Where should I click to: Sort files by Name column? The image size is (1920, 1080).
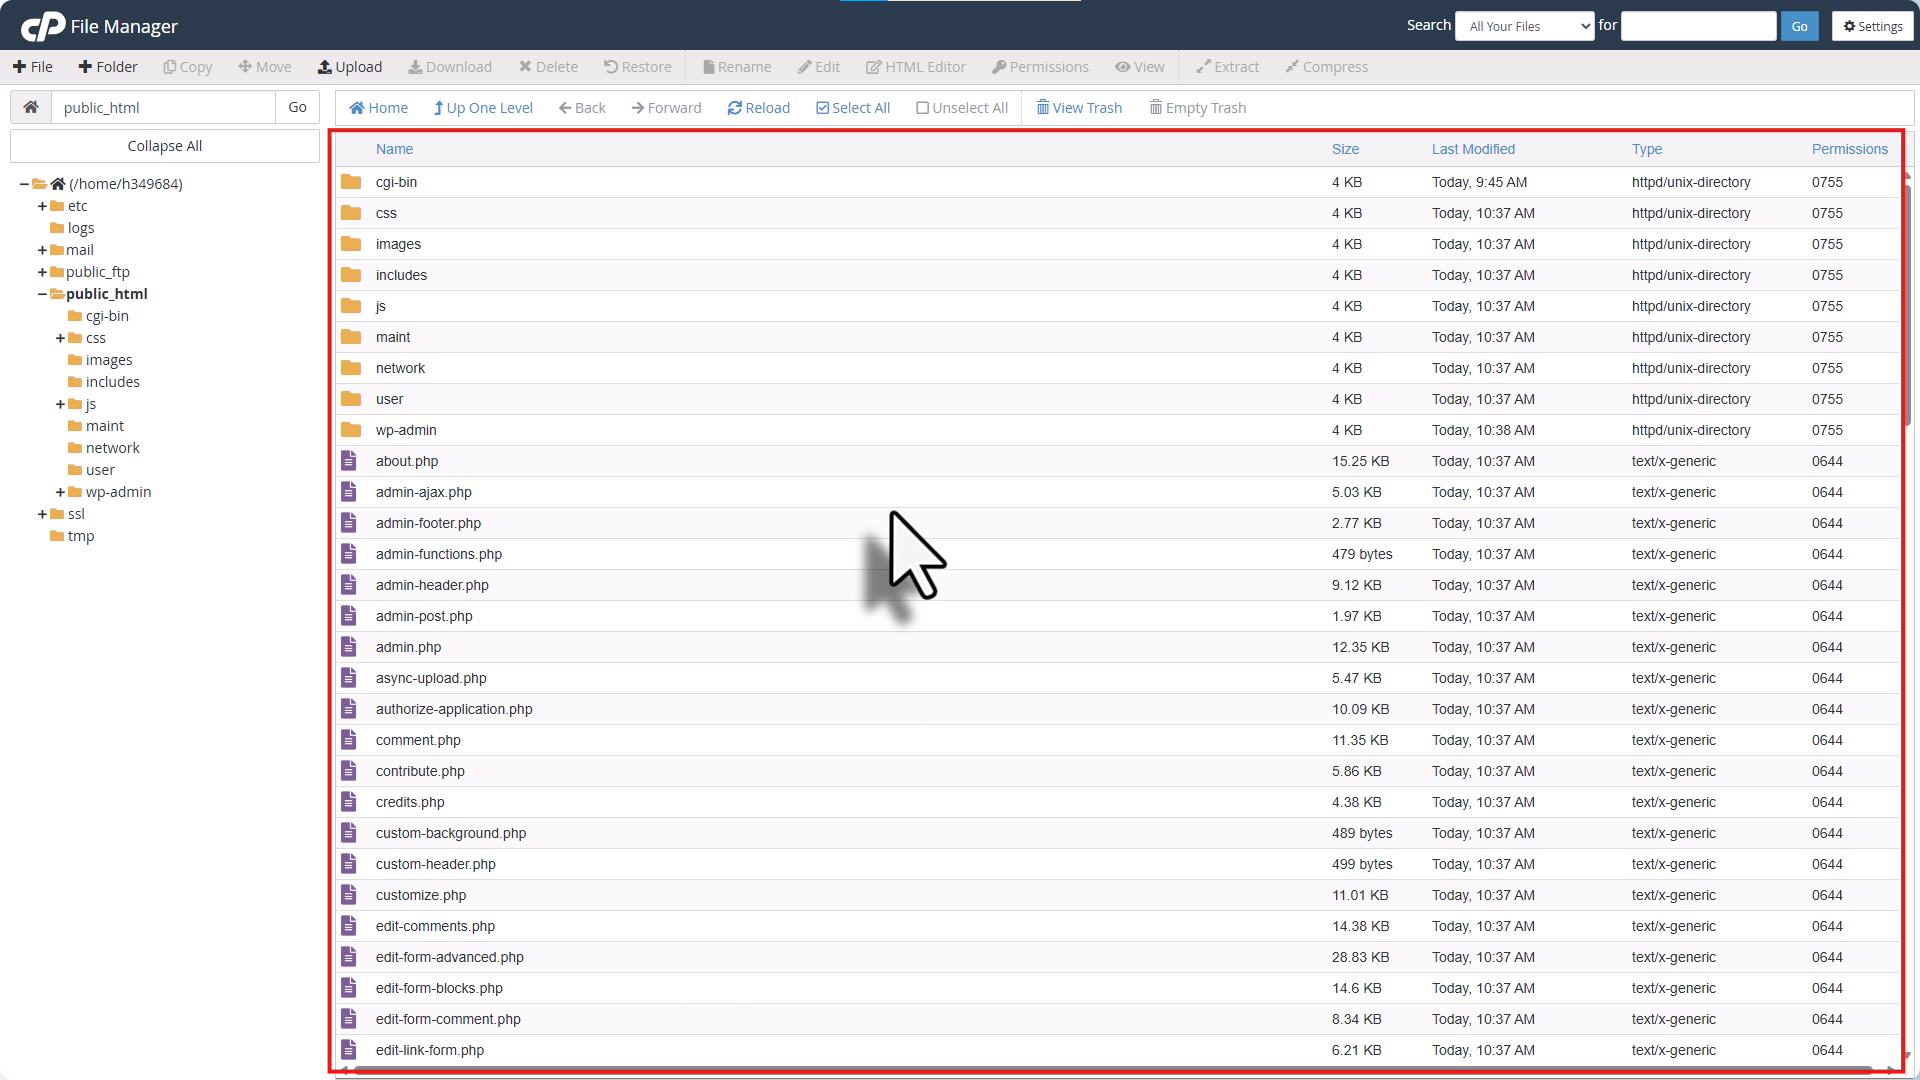pos(394,149)
